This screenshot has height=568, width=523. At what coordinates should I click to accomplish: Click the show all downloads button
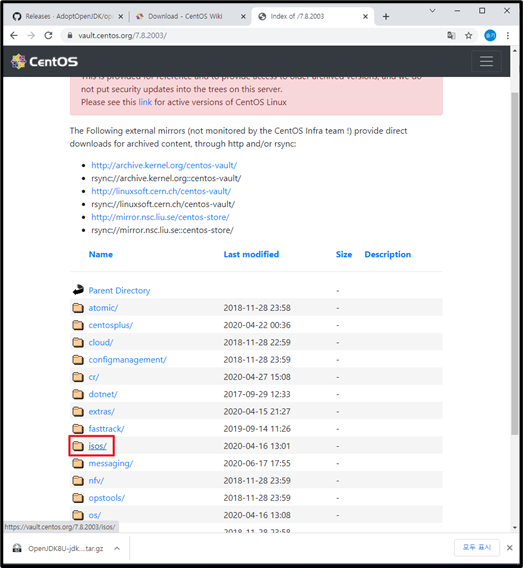477,547
